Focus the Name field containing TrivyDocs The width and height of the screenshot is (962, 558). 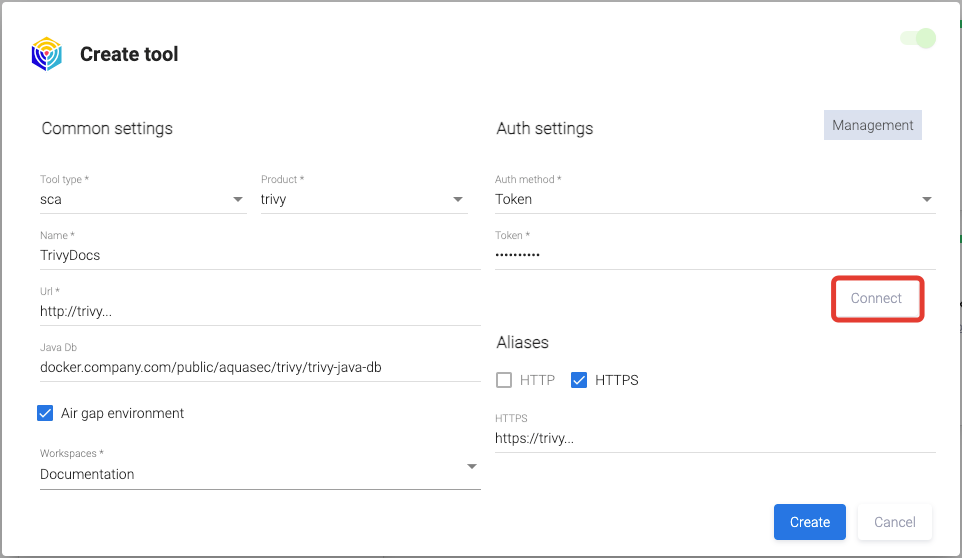[259, 255]
